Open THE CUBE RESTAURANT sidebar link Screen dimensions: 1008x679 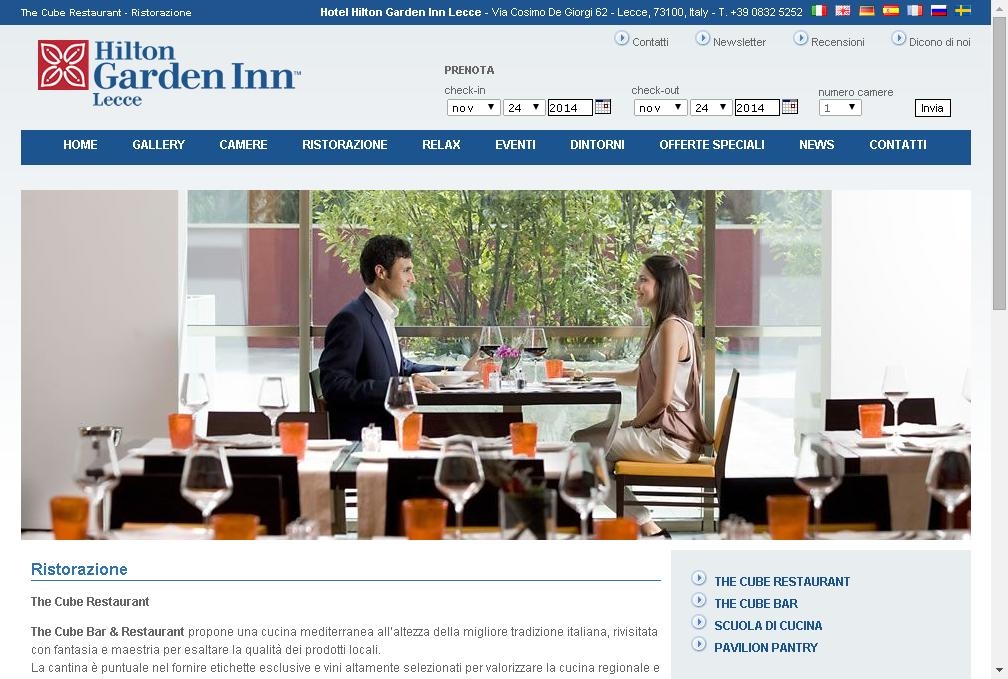coord(782,581)
